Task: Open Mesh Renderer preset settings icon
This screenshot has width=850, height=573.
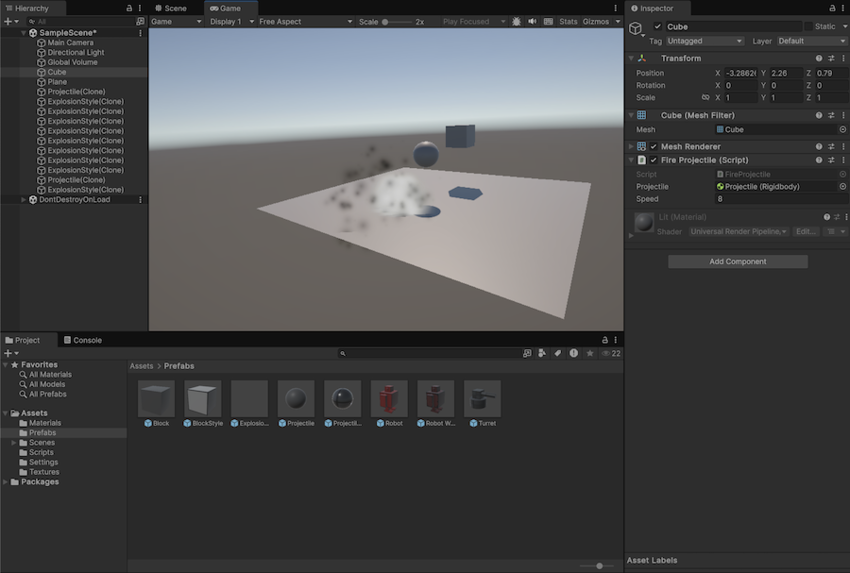Action: (831, 147)
